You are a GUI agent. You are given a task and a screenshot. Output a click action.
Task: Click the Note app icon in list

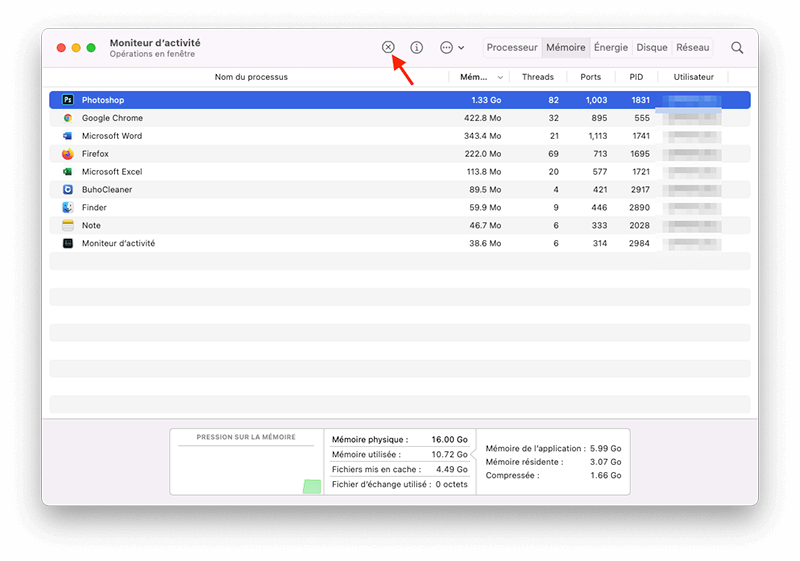pyautogui.click(x=68, y=225)
